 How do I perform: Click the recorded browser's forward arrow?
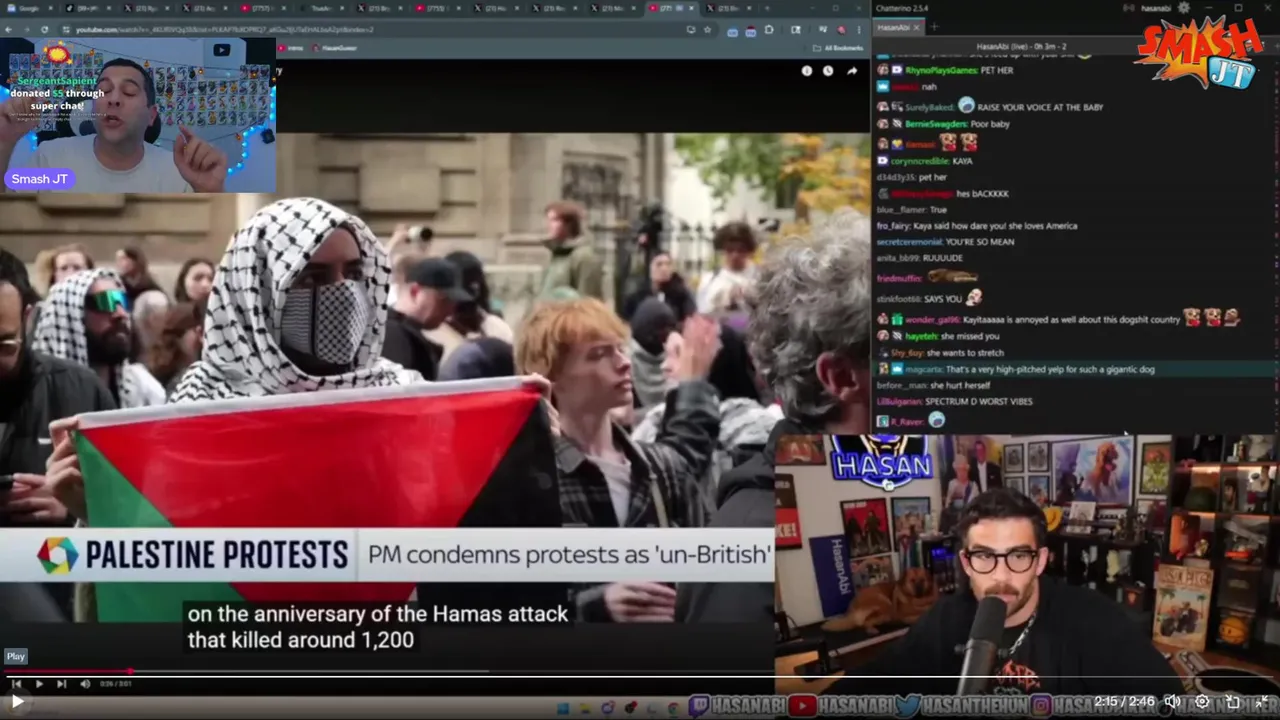click(26, 29)
